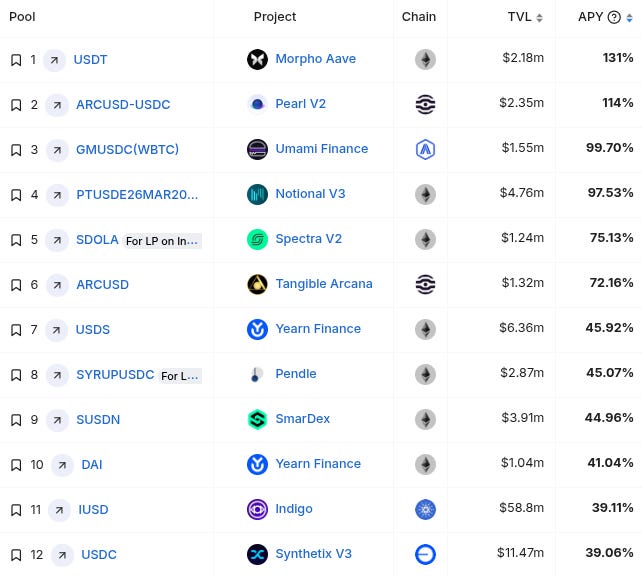Bookmark the ARCUSD-USDC pool
This screenshot has height=577, width=642.
point(16,105)
